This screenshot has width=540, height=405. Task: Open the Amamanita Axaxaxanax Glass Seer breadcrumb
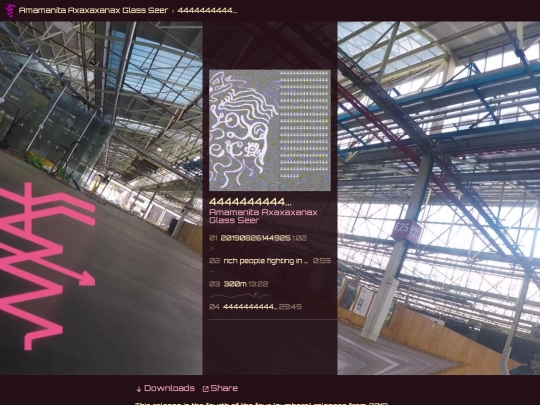(93, 10)
